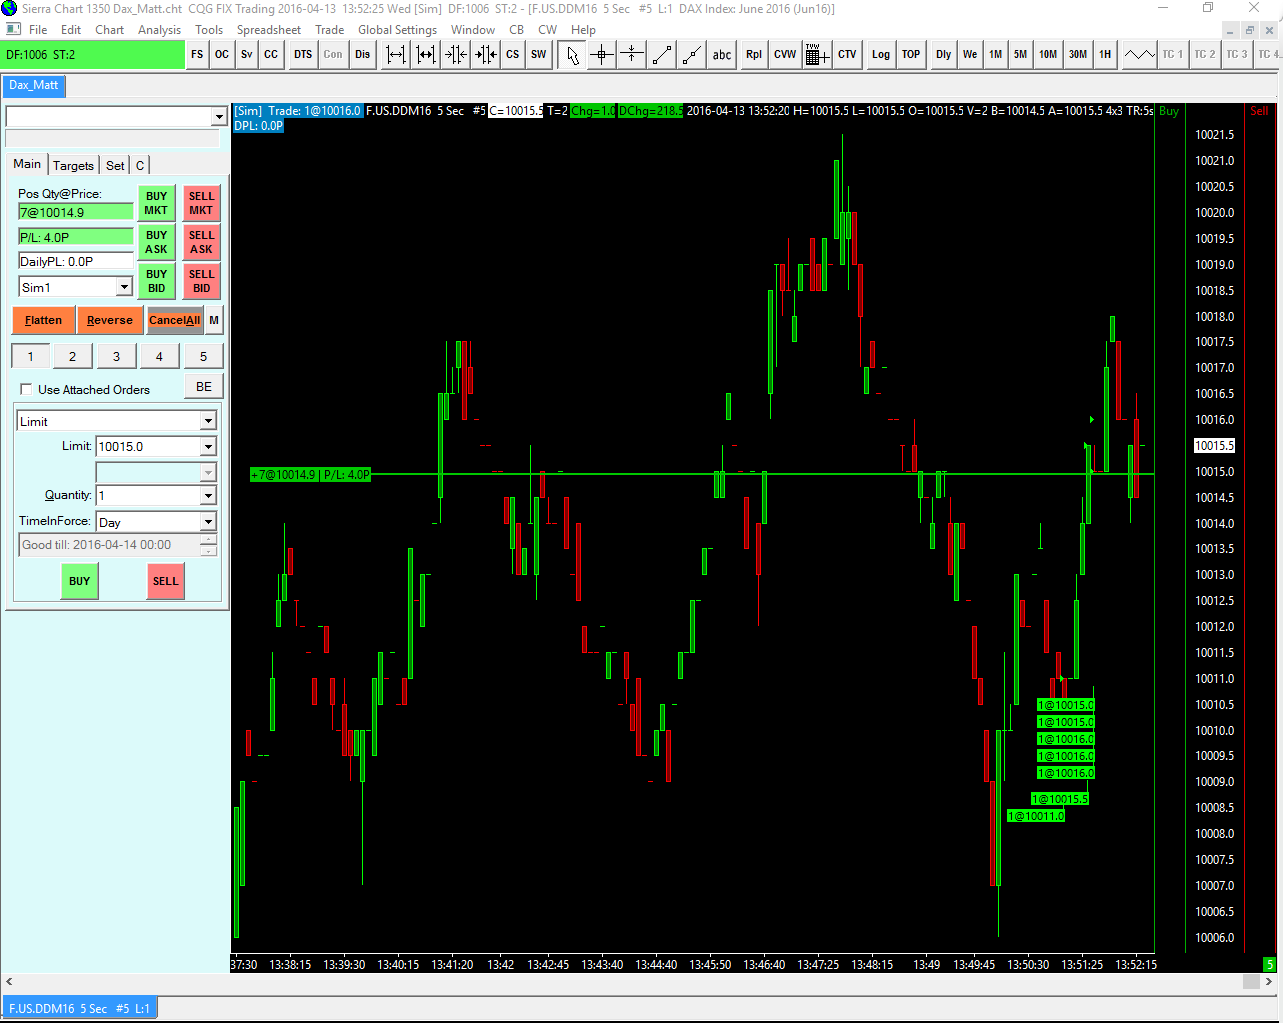Screen dimensions: 1283x1023
Task: Click the BUY MKT button
Action: pyautogui.click(x=156, y=203)
